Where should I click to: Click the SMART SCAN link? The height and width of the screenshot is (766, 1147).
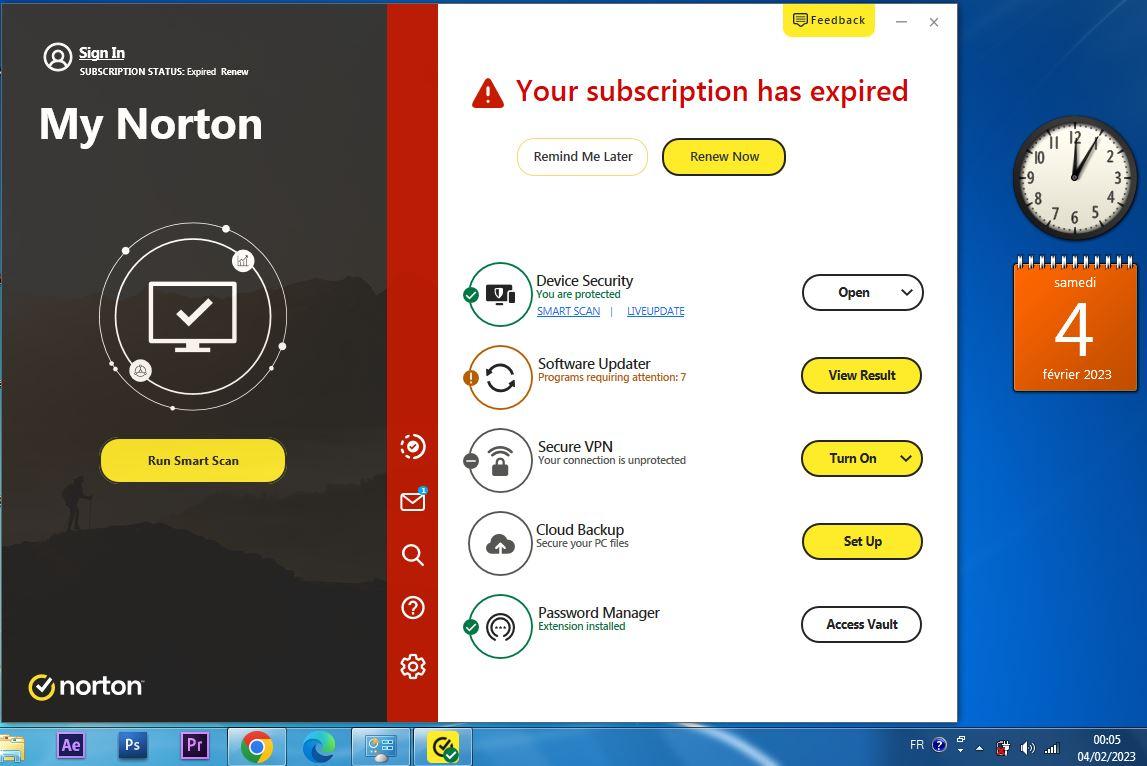click(568, 311)
